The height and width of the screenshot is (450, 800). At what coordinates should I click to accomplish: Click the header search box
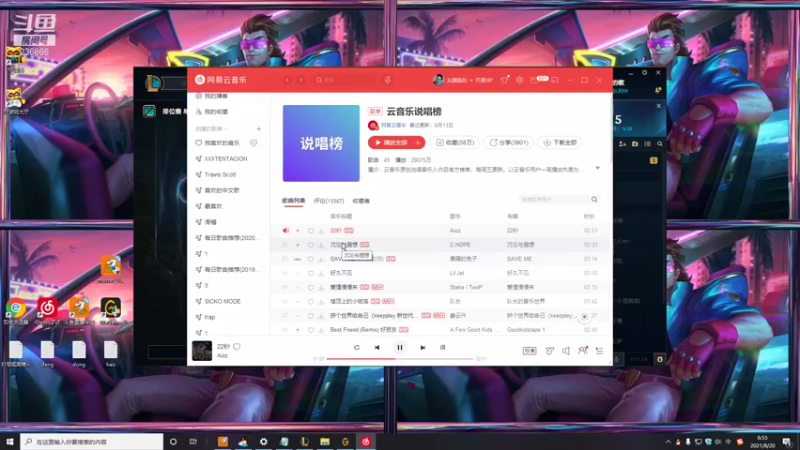(345, 80)
